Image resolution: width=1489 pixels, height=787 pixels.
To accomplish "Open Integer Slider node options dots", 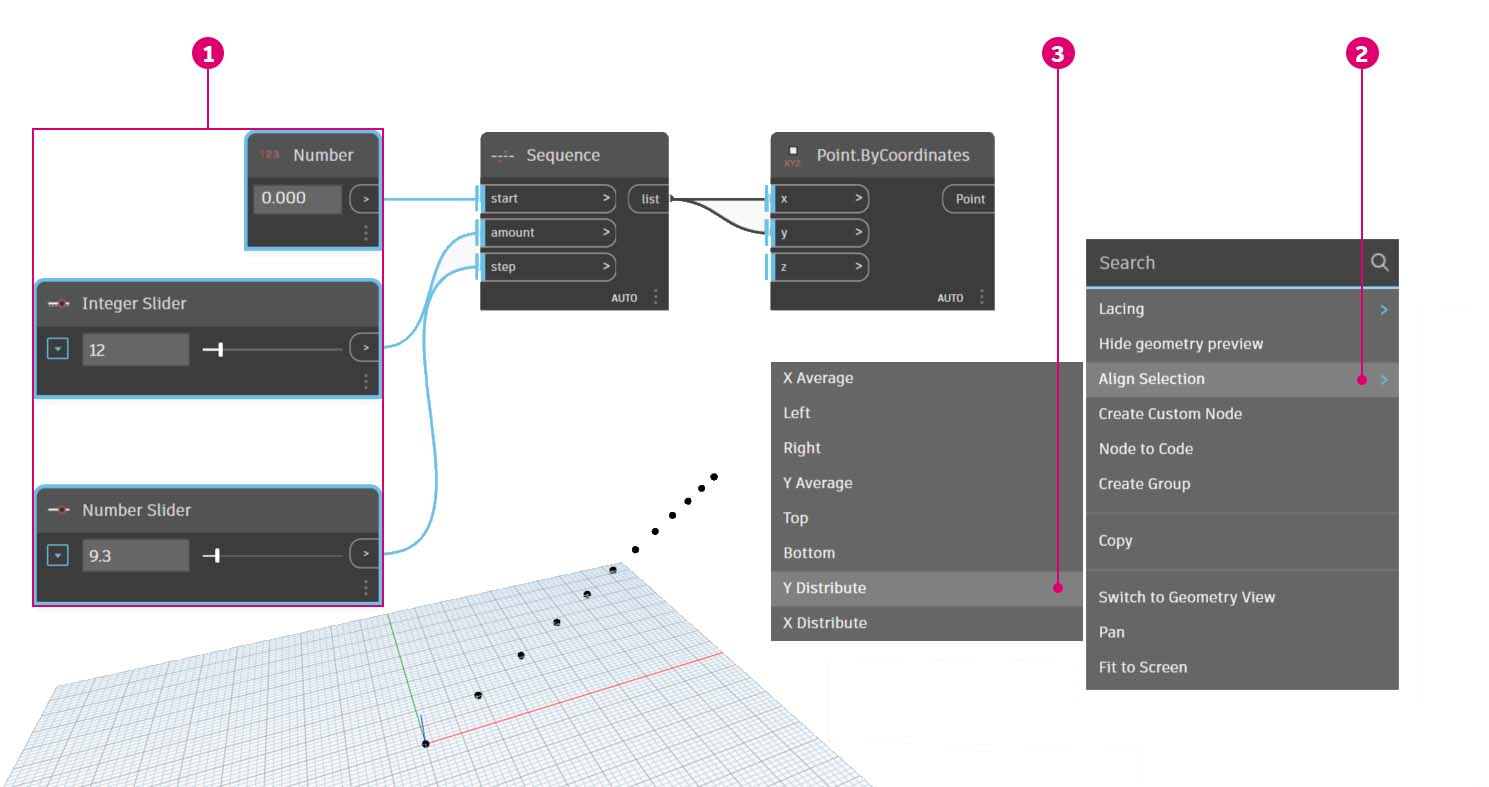I will pyautogui.click(x=366, y=382).
